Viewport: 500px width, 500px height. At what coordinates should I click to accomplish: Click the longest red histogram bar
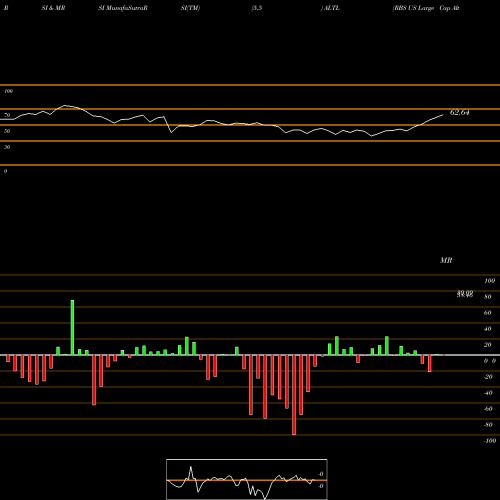point(294,395)
